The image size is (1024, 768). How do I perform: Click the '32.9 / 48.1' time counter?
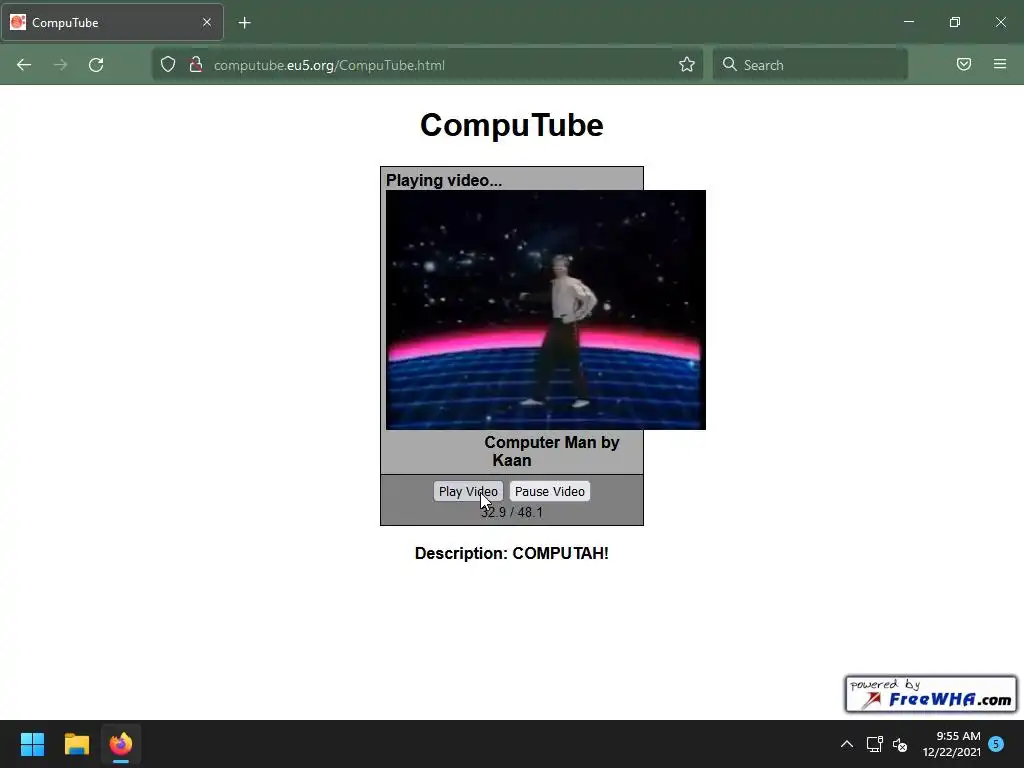[512, 512]
